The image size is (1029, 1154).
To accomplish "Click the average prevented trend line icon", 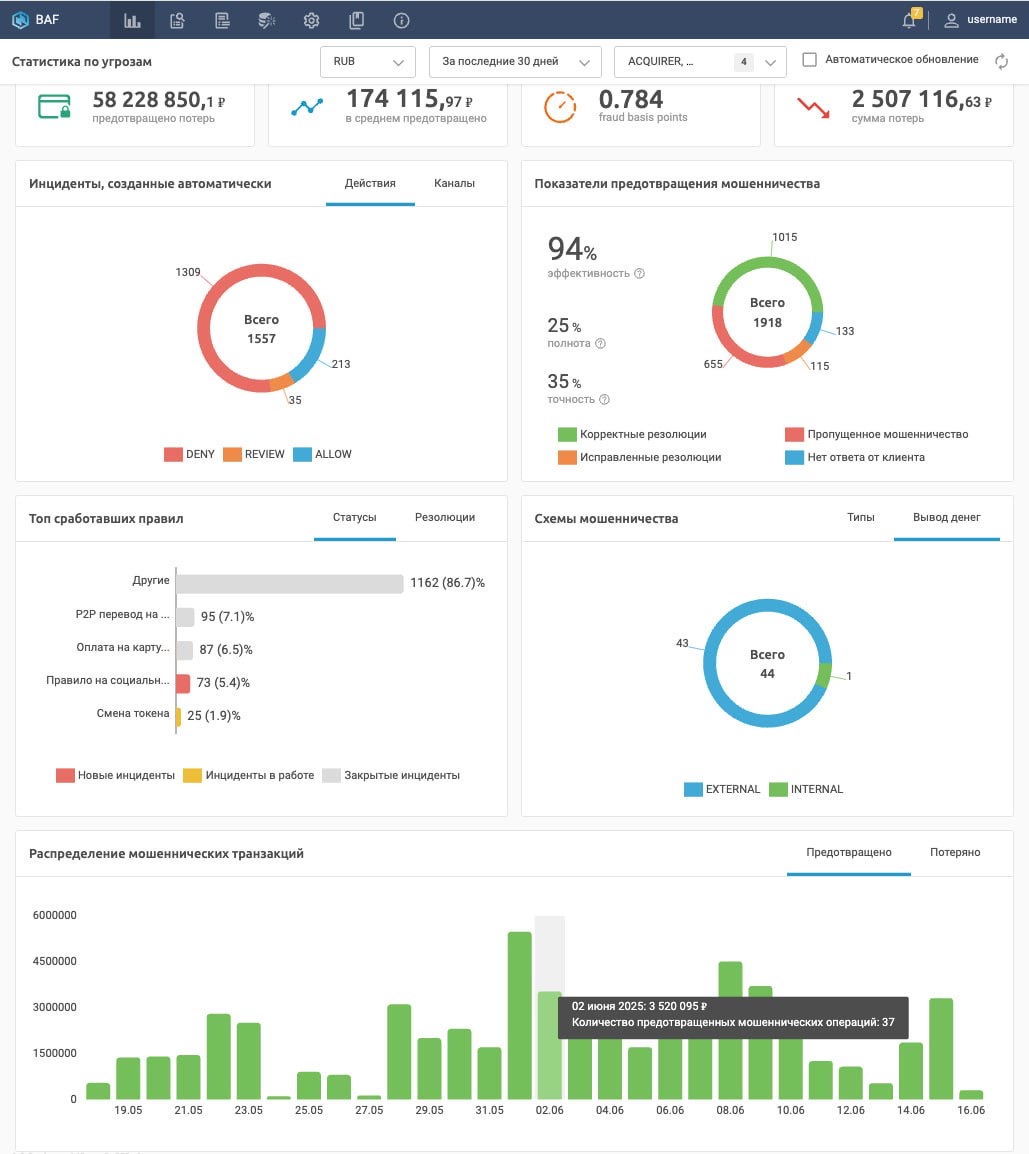I will pos(307,107).
